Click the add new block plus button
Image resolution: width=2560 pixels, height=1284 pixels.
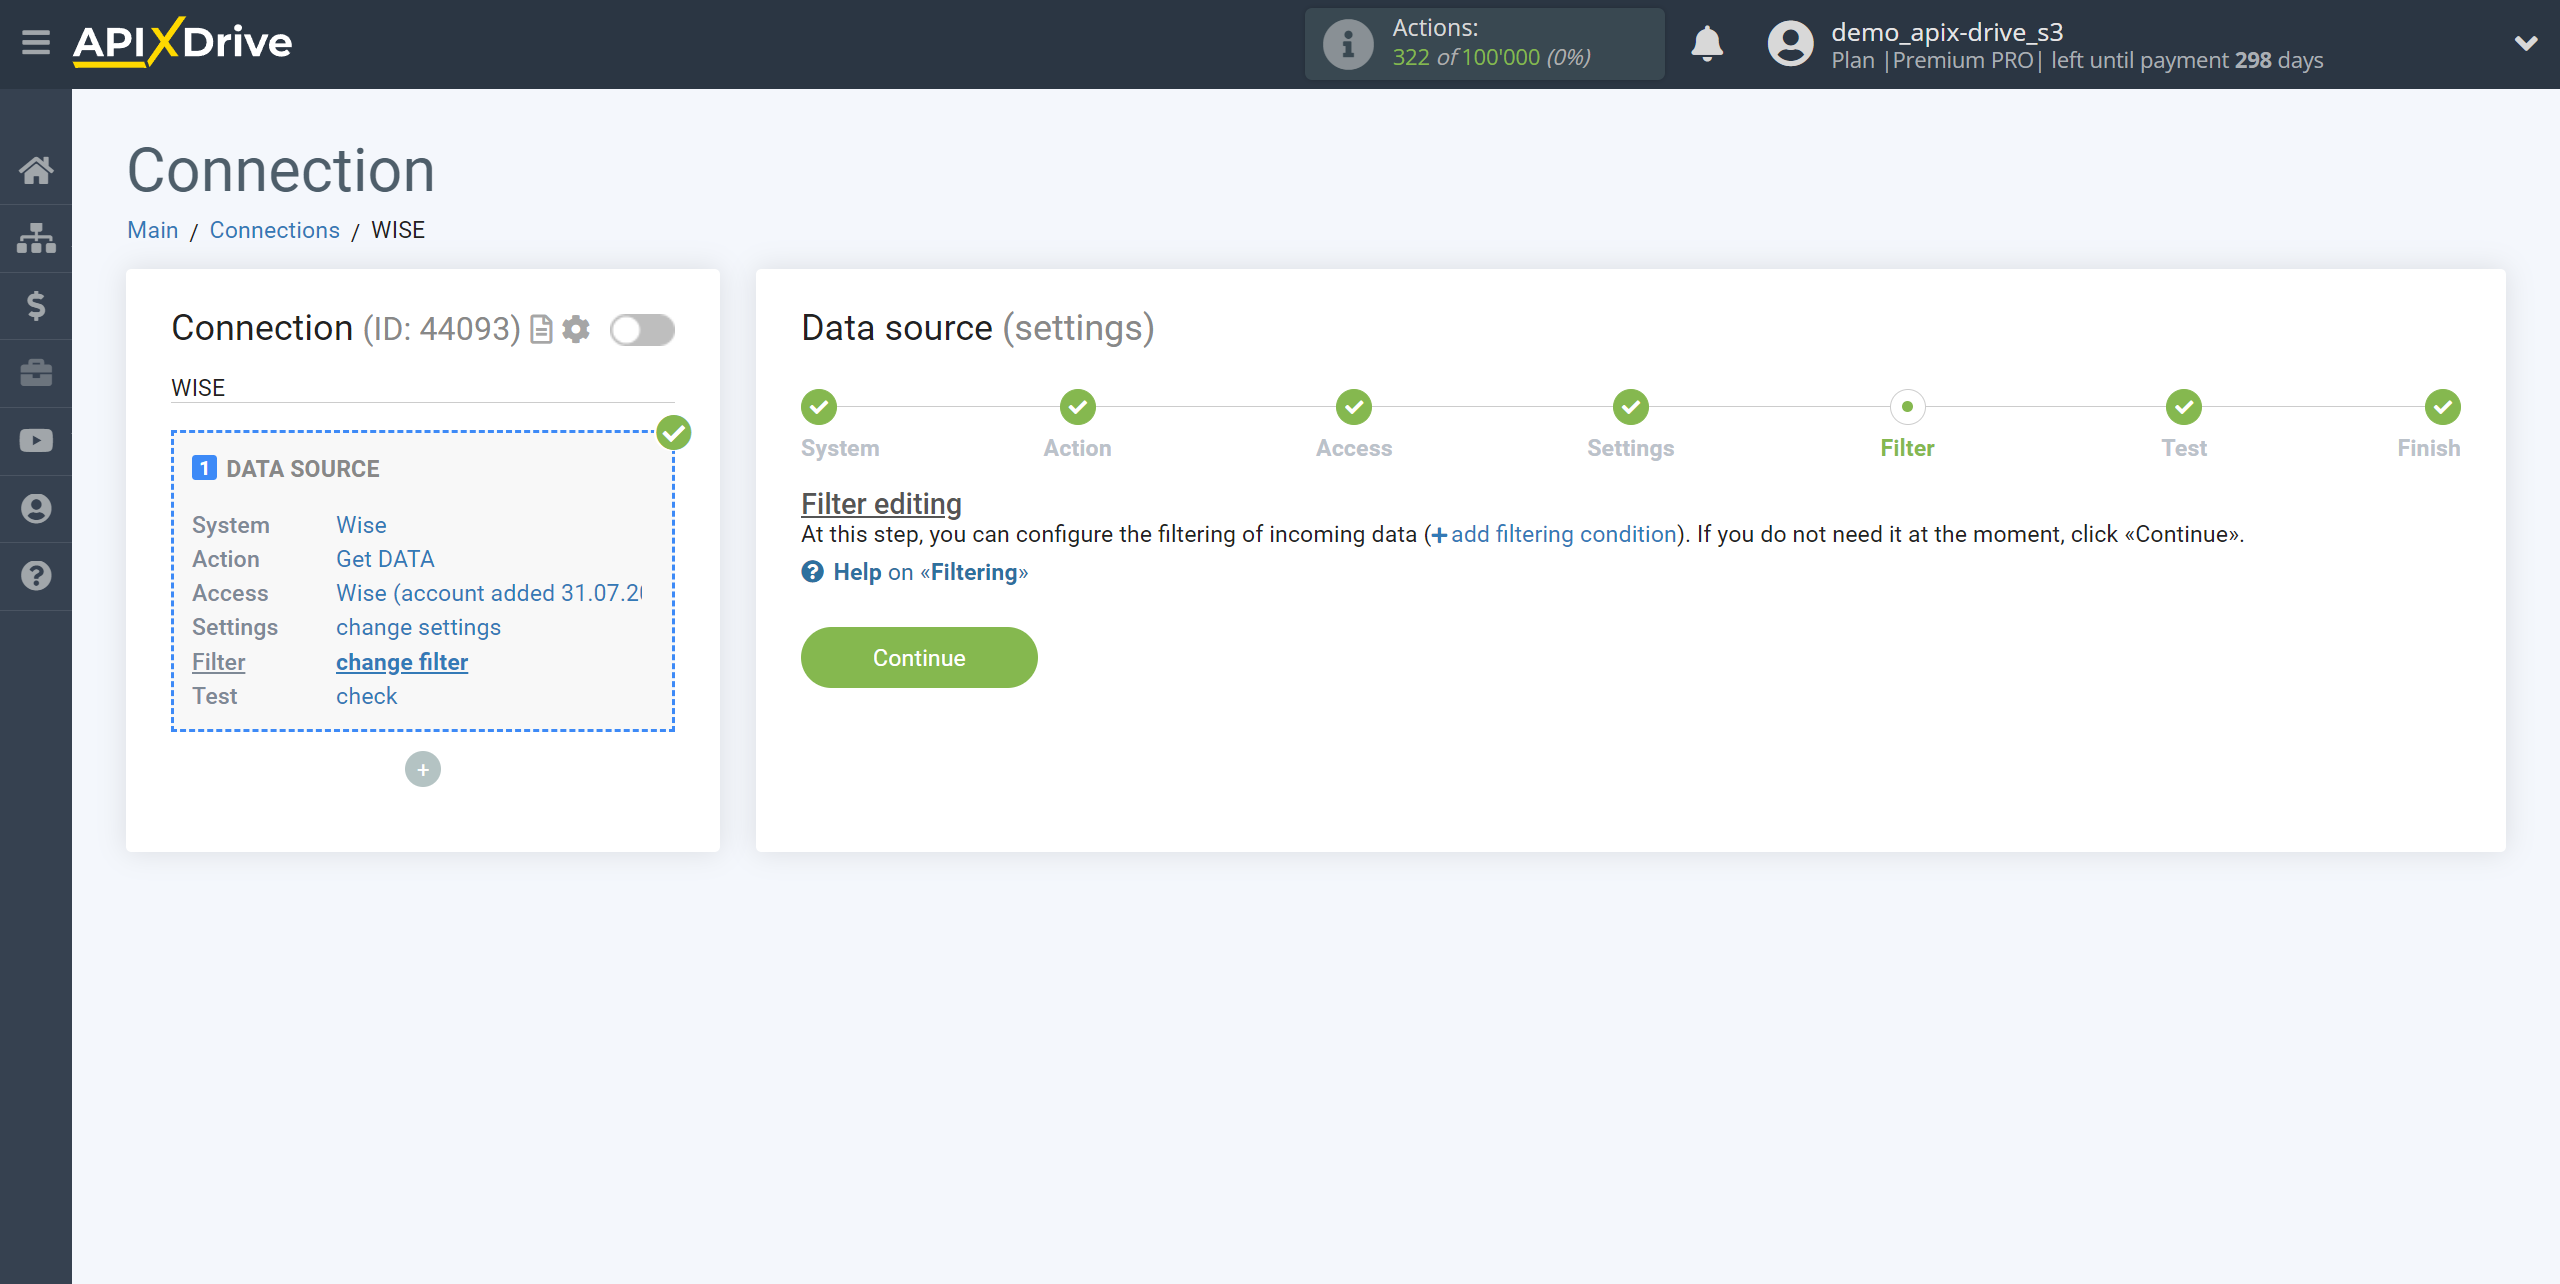point(422,768)
